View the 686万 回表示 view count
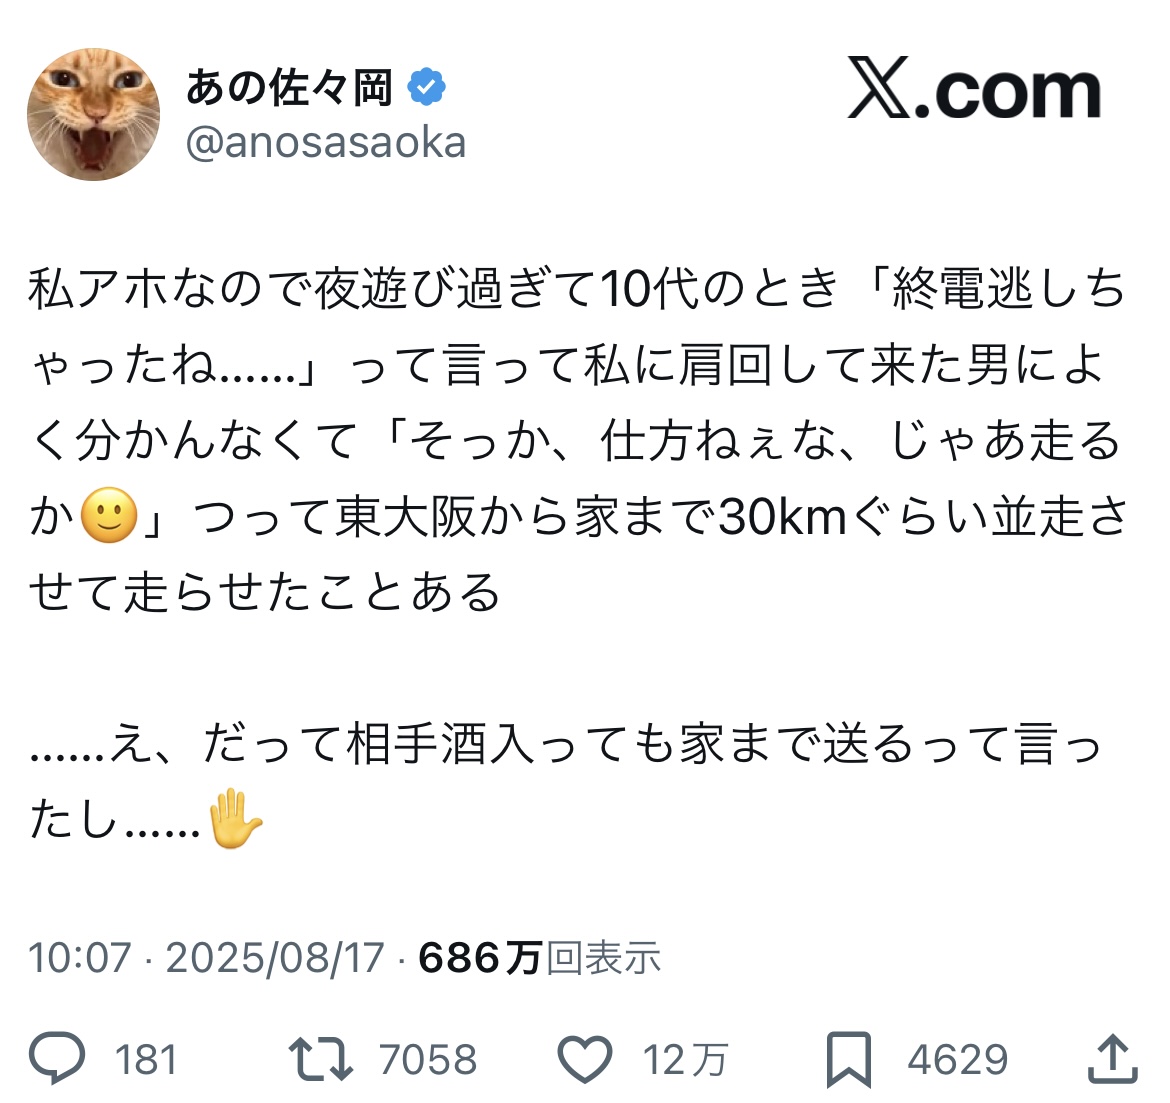The height and width of the screenshot is (1103, 1170). click(539, 957)
